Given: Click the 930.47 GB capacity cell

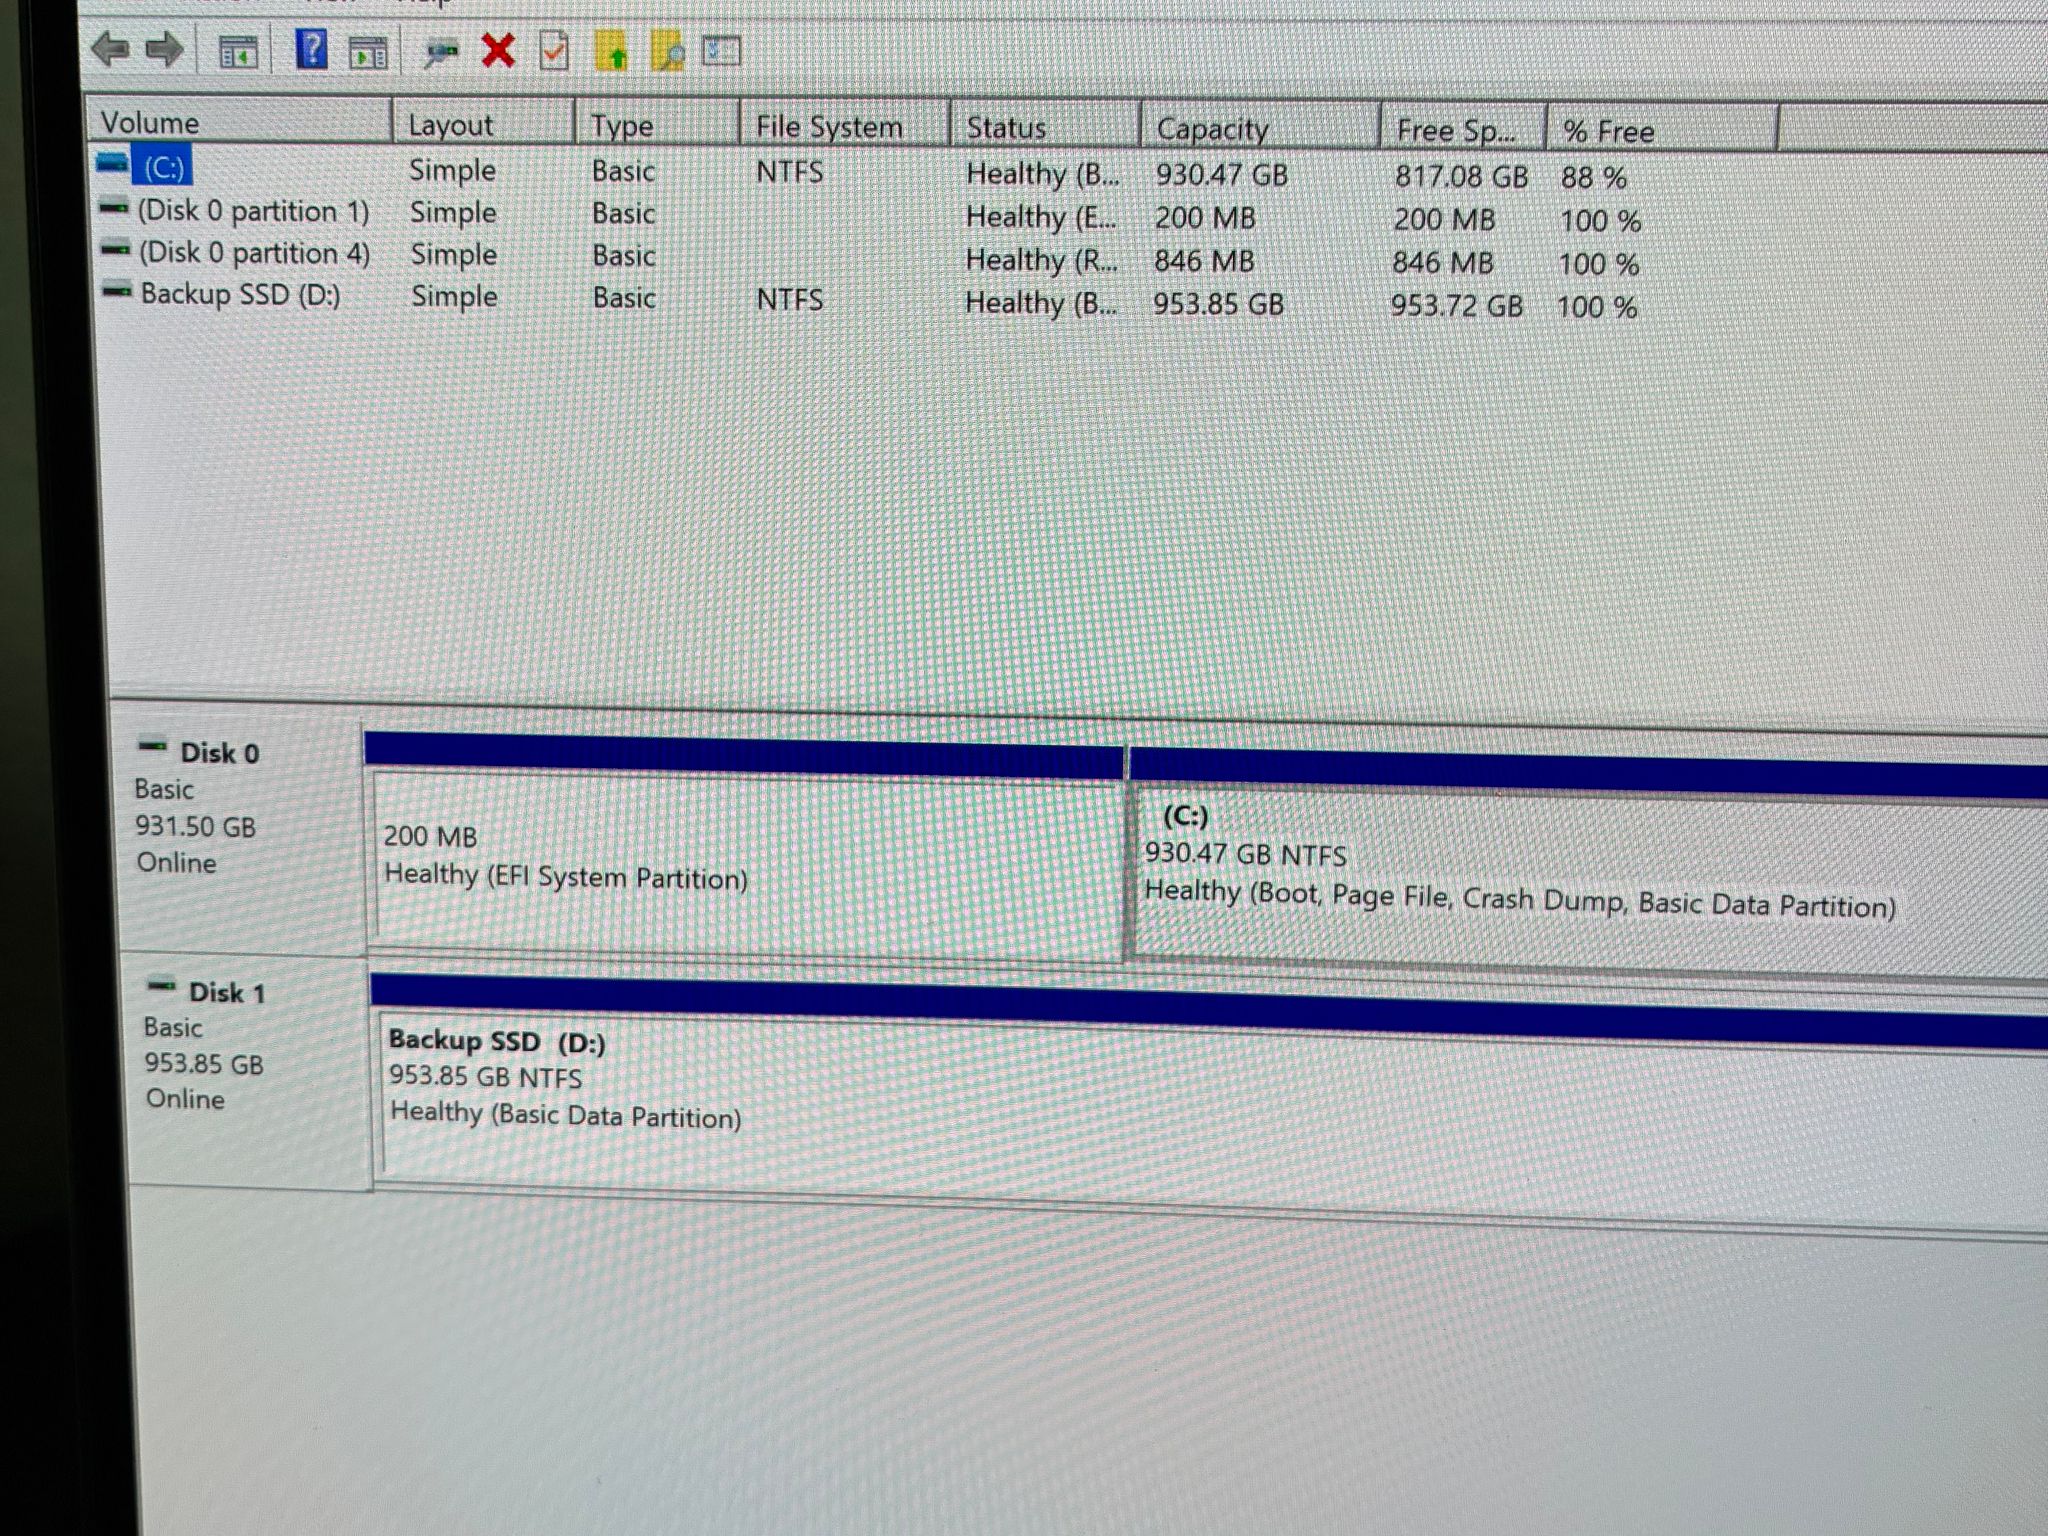Looking at the screenshot, I should [1222, 175].
